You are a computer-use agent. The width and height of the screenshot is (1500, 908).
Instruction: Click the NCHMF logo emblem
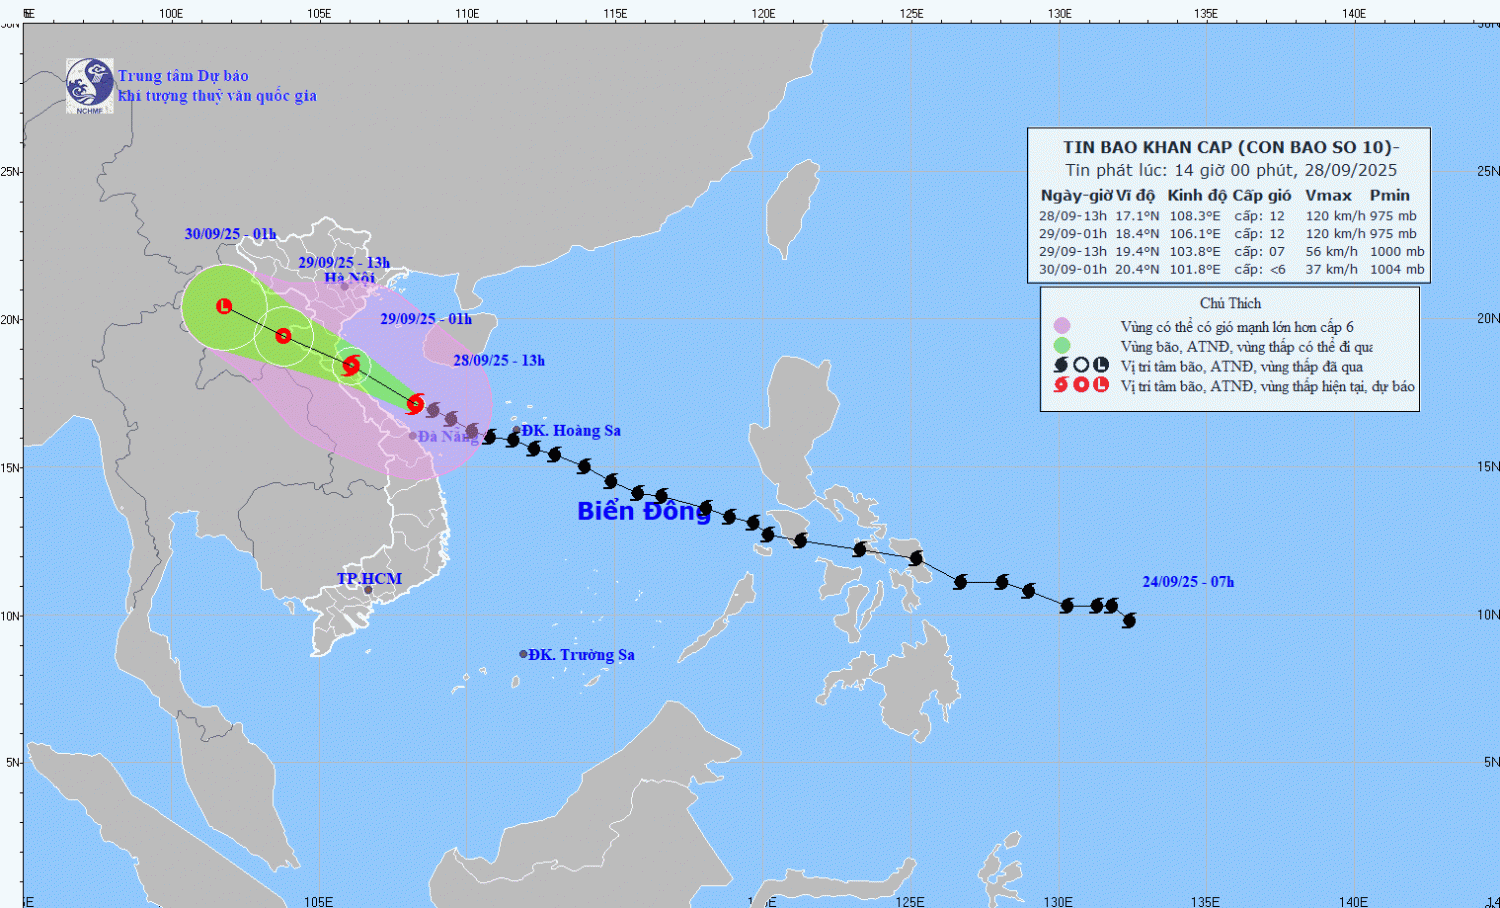pos(89,85)
